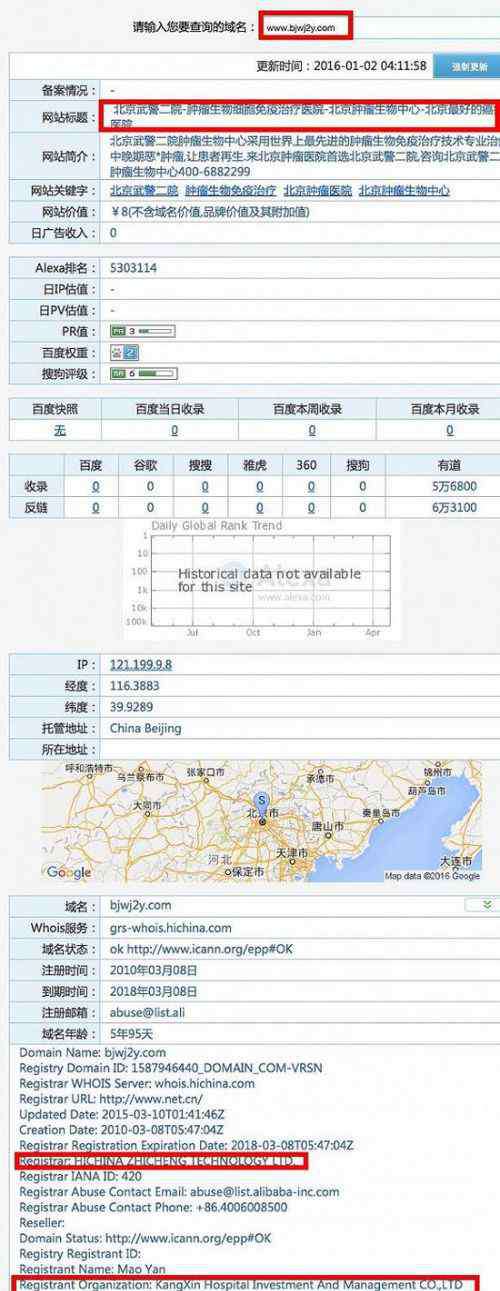500x1291 pixels.
Task: Open the 百度本月收录 count link
Action: [449, 430]
